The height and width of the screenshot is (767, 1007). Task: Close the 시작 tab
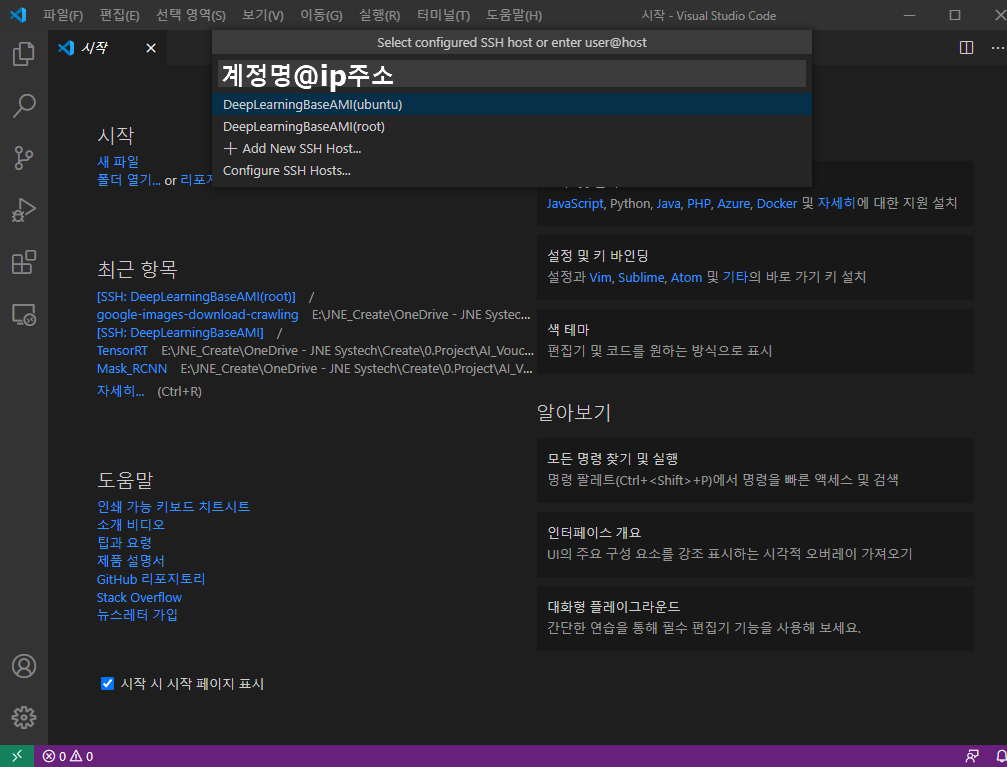[x=151, y=48]
